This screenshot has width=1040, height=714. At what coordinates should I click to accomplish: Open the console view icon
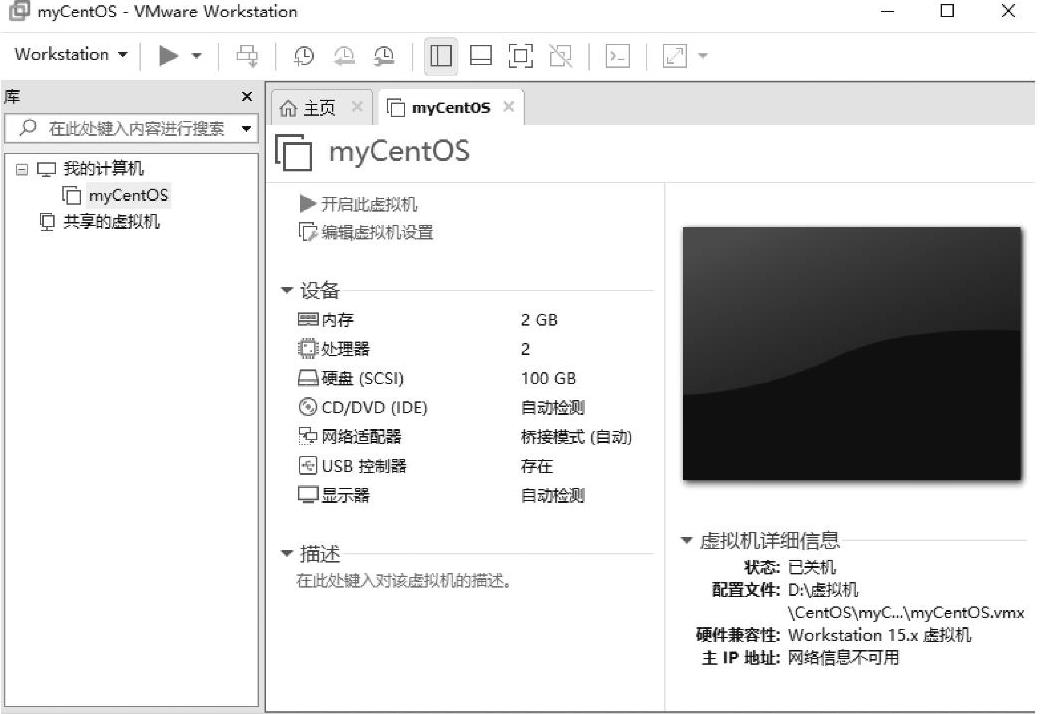pos(618,56)
